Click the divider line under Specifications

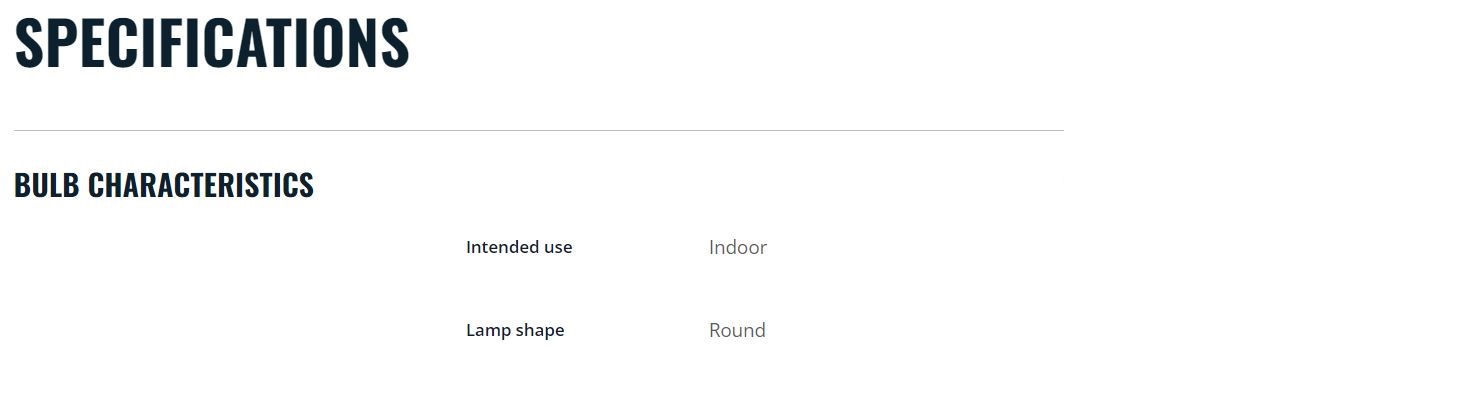click(539, 130)
